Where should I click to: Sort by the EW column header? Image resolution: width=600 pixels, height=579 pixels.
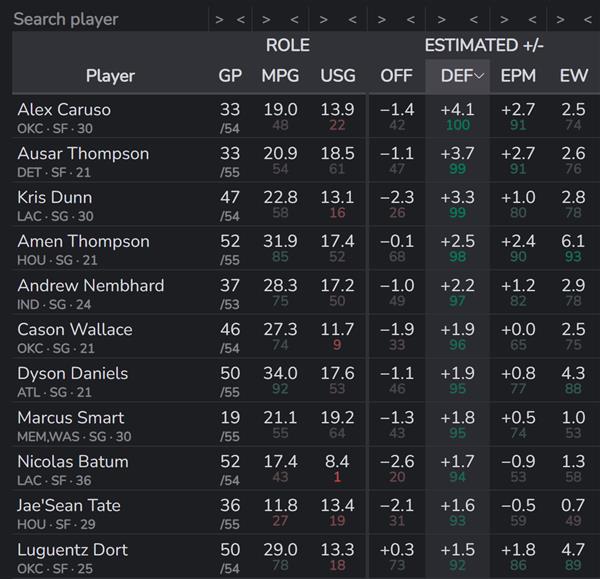click(574, 76)
